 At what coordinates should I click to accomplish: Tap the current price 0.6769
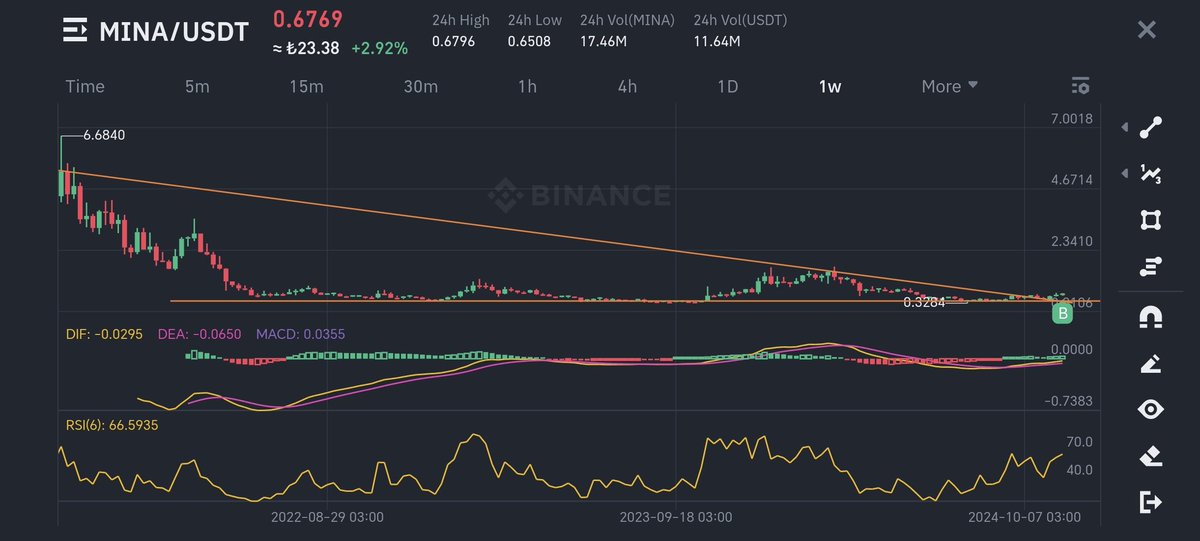308,19
